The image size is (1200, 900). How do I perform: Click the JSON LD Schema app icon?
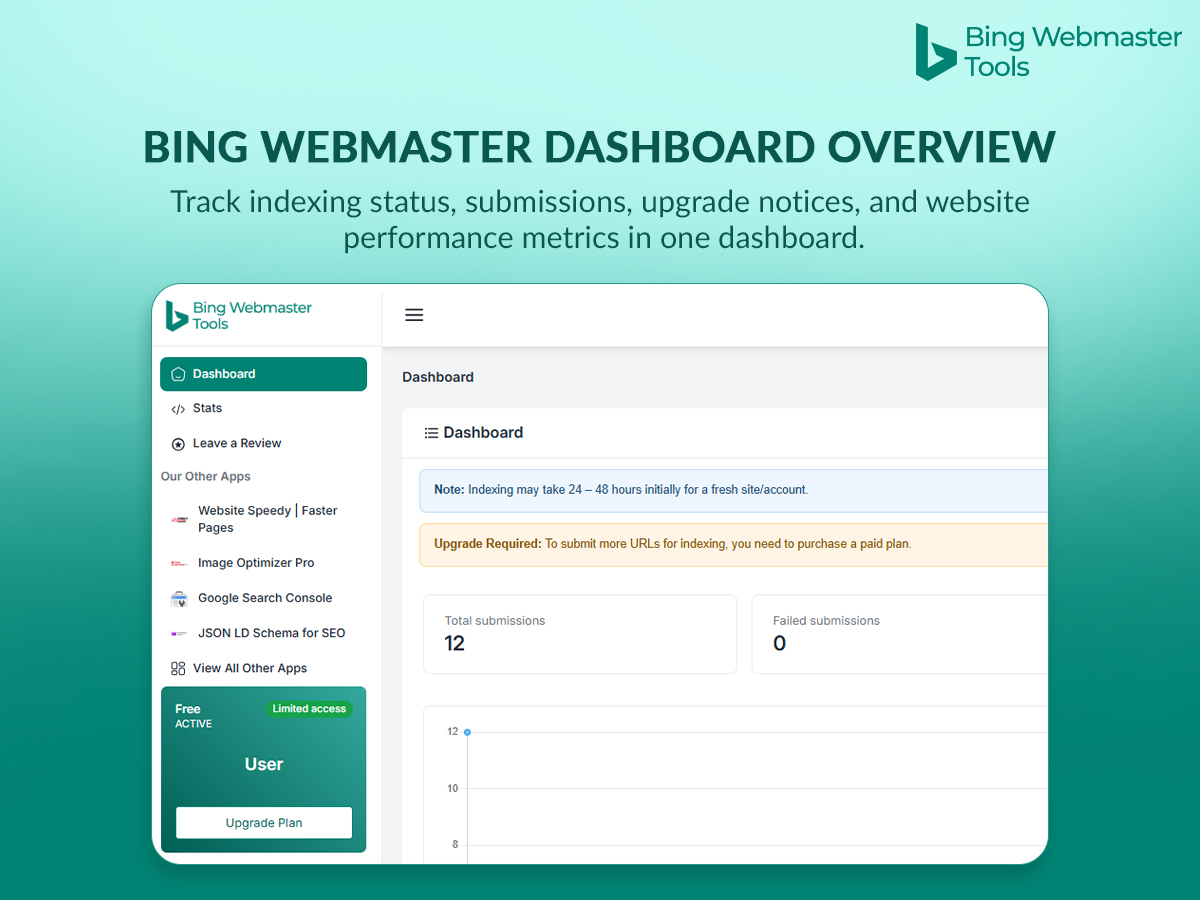179,634
